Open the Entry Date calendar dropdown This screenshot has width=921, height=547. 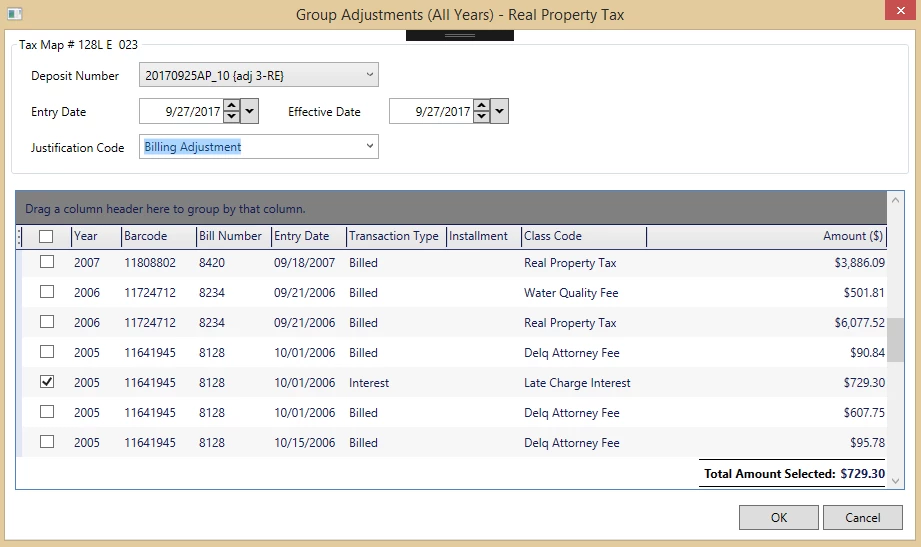(x=250, y=112)
